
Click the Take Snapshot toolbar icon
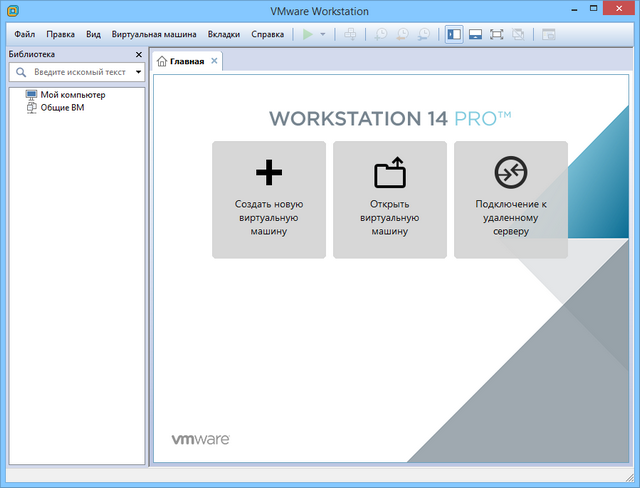coord(381,34)
